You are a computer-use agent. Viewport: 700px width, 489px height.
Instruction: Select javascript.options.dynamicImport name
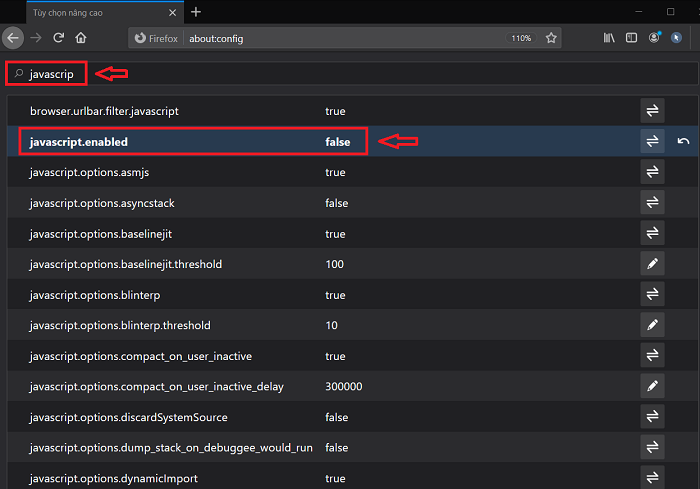click(x=113, y=479)
